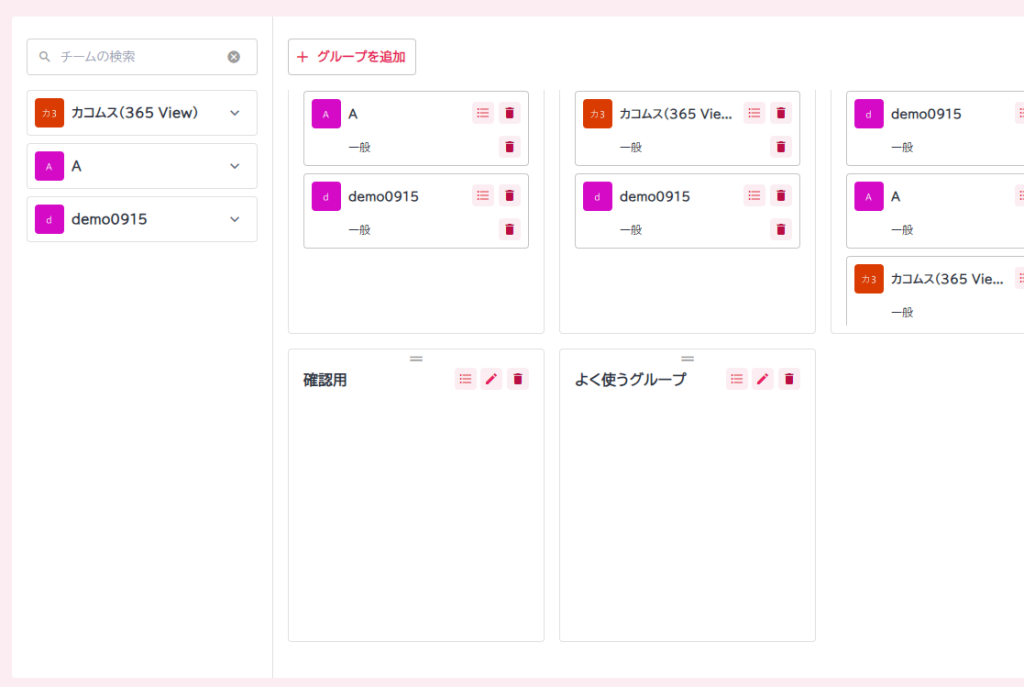
Task: Open list icon on カコムス card above demo0915
Action: click(754, 113)
